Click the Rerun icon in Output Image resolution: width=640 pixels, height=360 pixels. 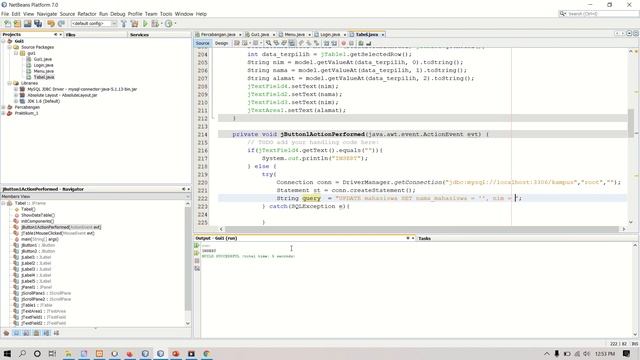point(197,246)
